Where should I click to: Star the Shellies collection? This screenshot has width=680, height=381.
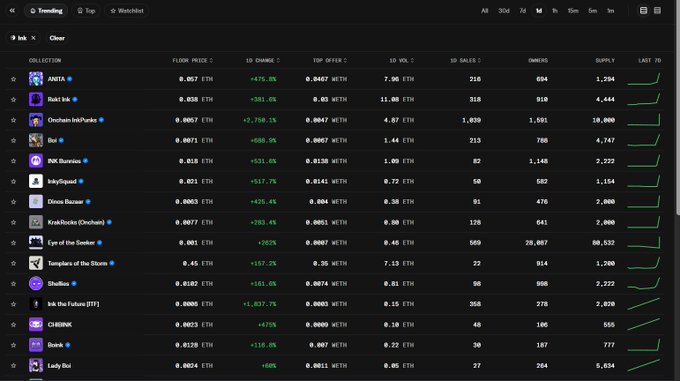pos(13,283)
